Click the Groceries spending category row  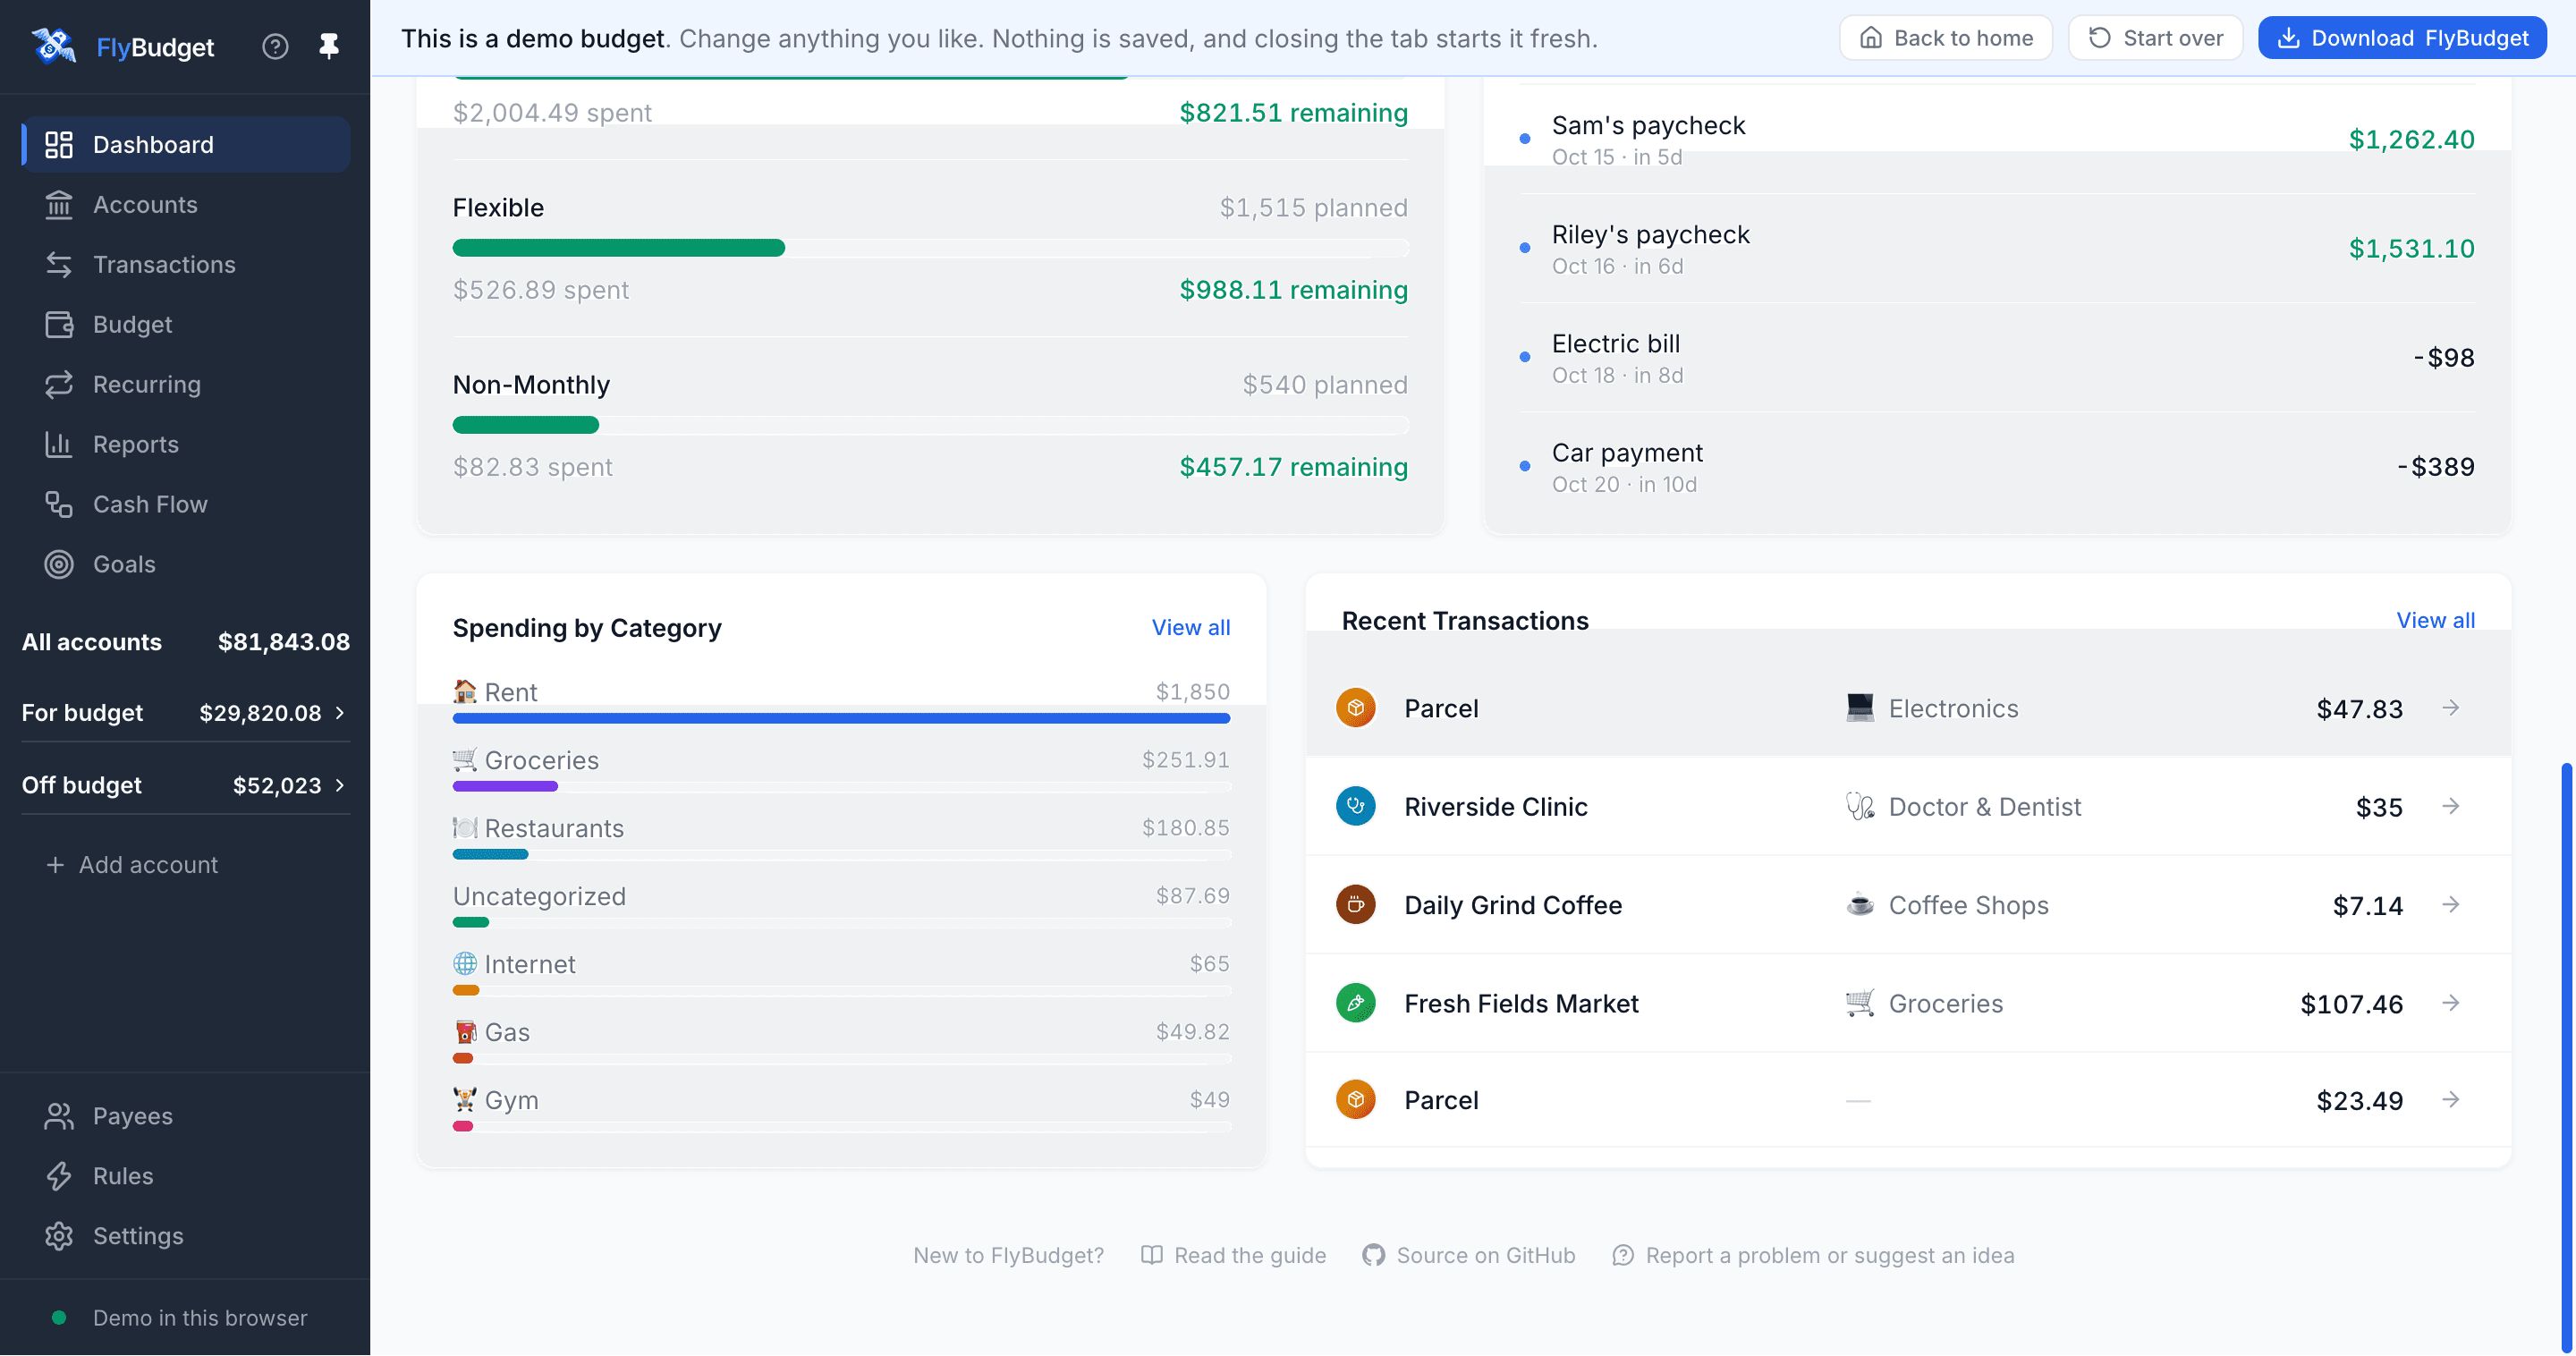point(841,768)
